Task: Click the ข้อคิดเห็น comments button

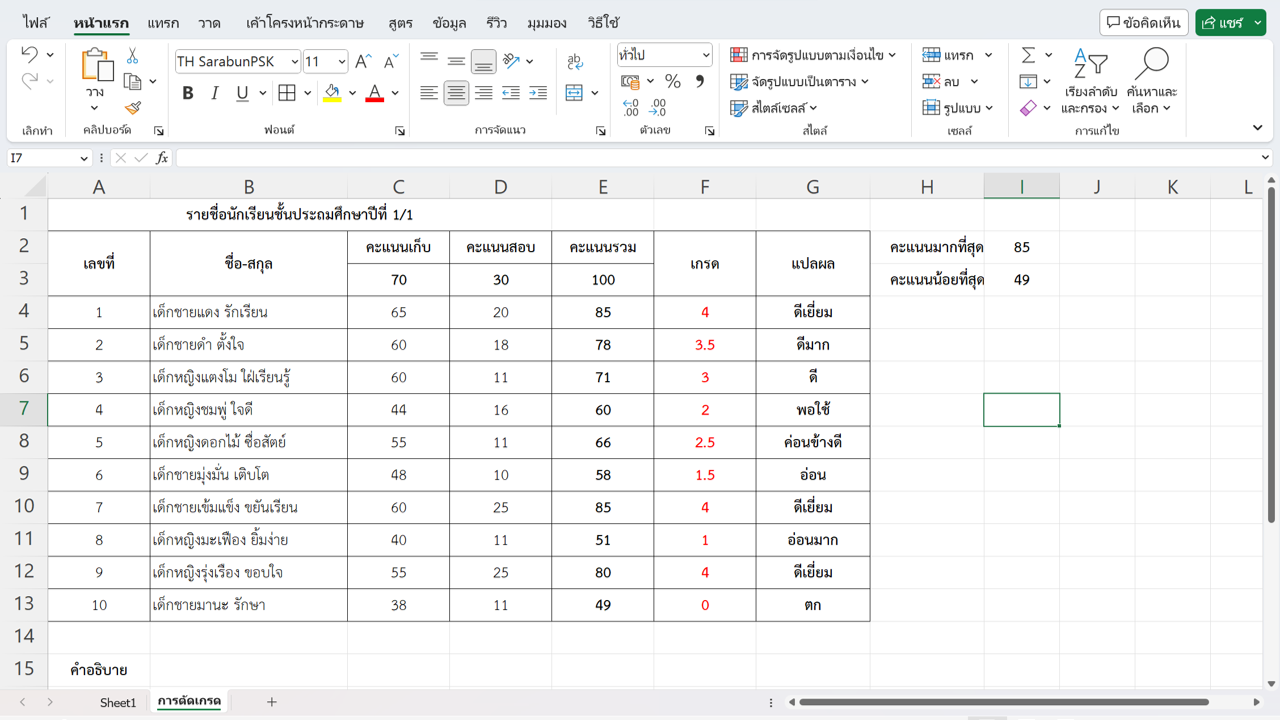Action: pos(1143,23)
